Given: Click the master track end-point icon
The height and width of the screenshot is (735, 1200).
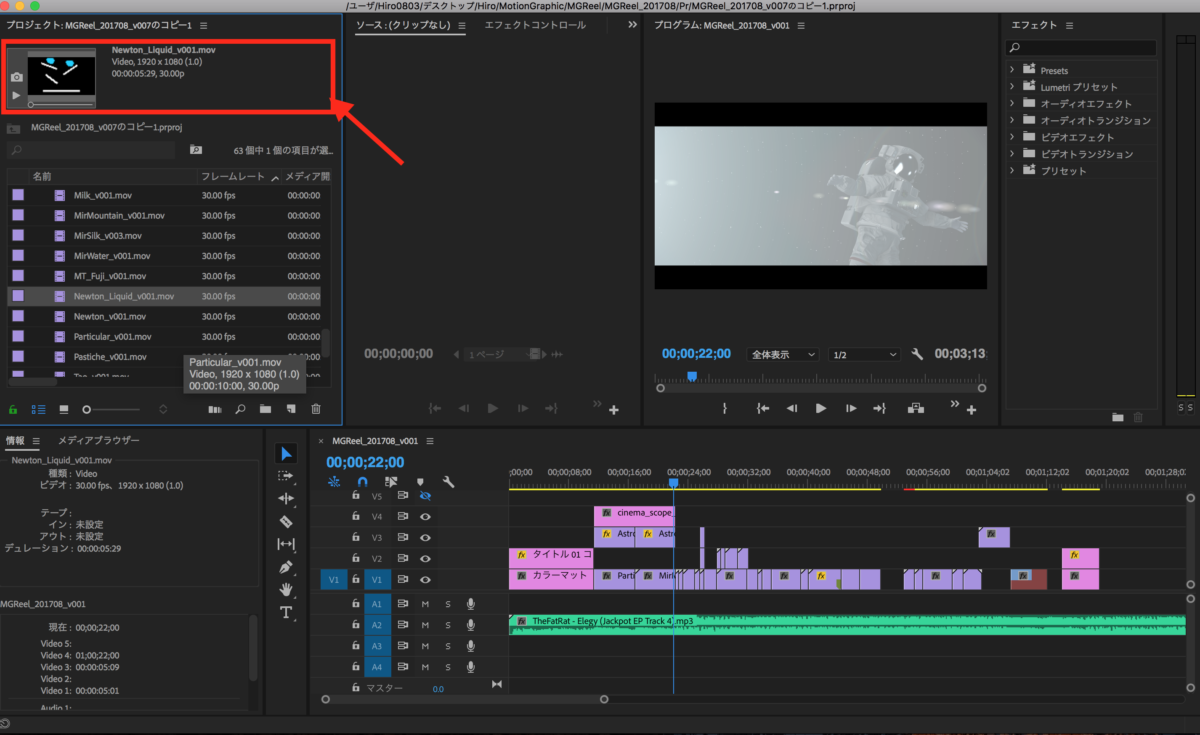Looking at the screenshot, I should click(497, 685).
